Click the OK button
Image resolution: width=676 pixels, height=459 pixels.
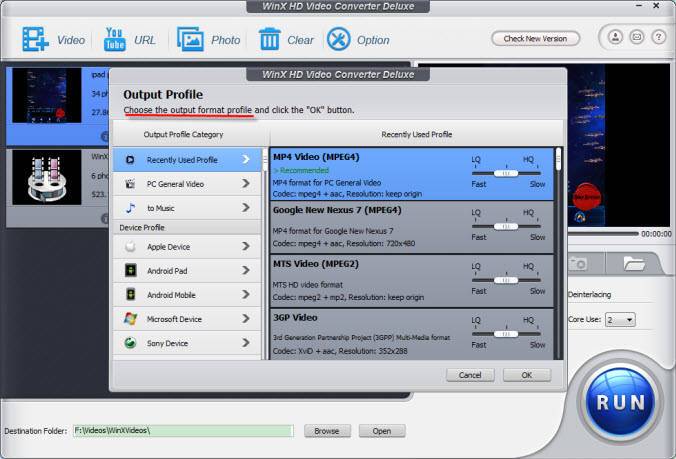(x=527, y=375)
